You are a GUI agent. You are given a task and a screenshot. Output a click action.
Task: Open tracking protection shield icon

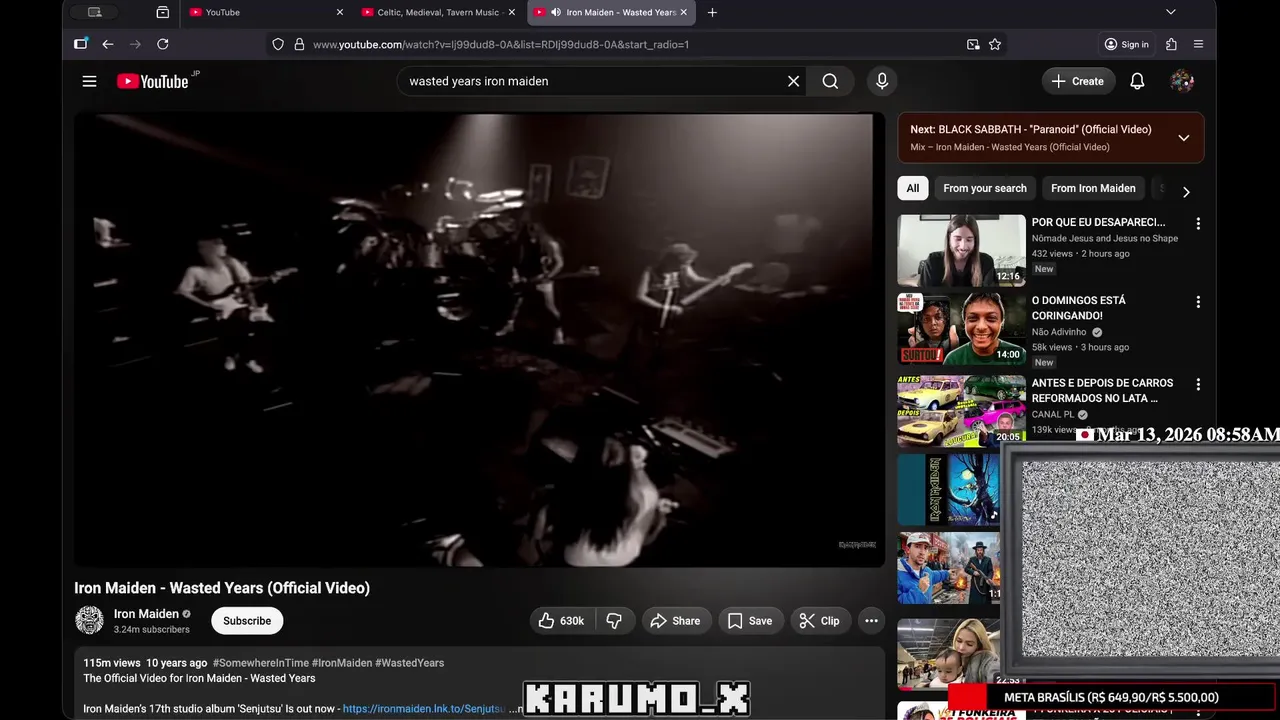click(278, 44)
